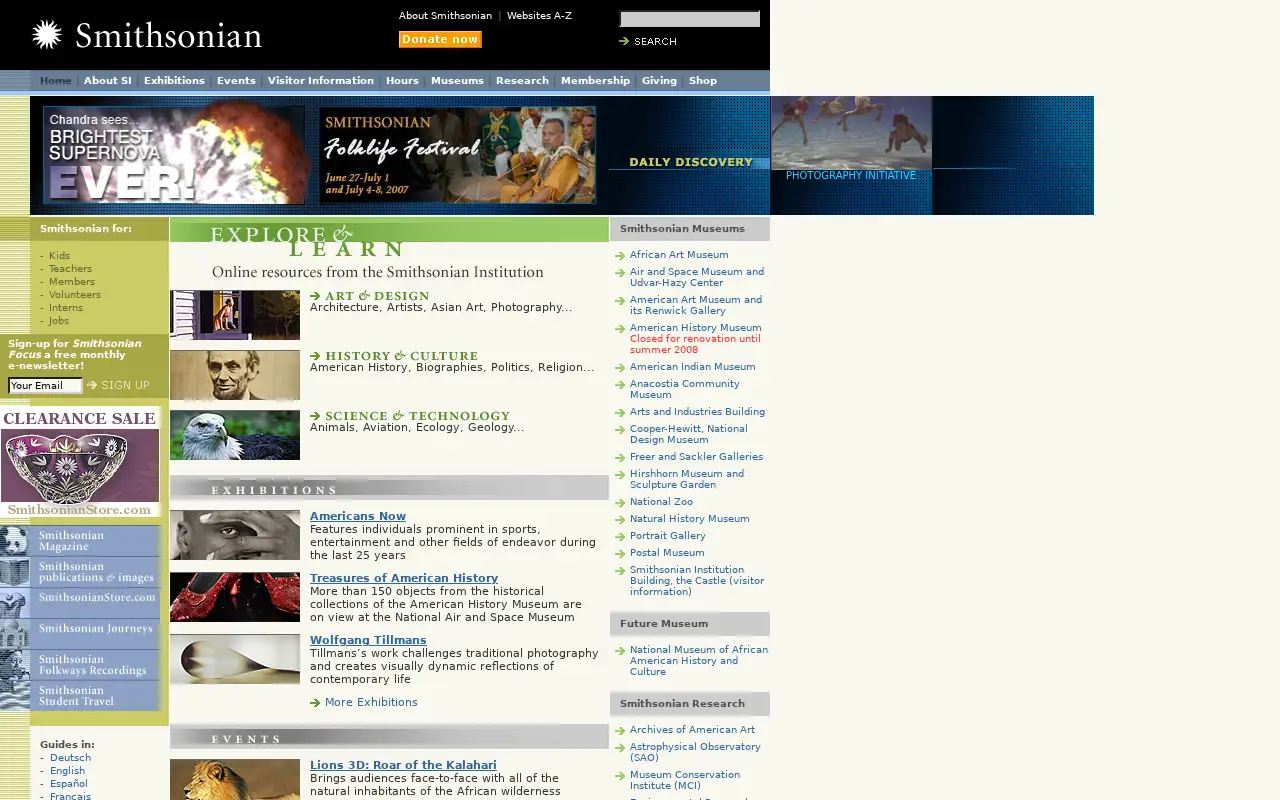Select the Deutsch language guide
This screenshot has width=1280, height=800.
click(70, 758)
